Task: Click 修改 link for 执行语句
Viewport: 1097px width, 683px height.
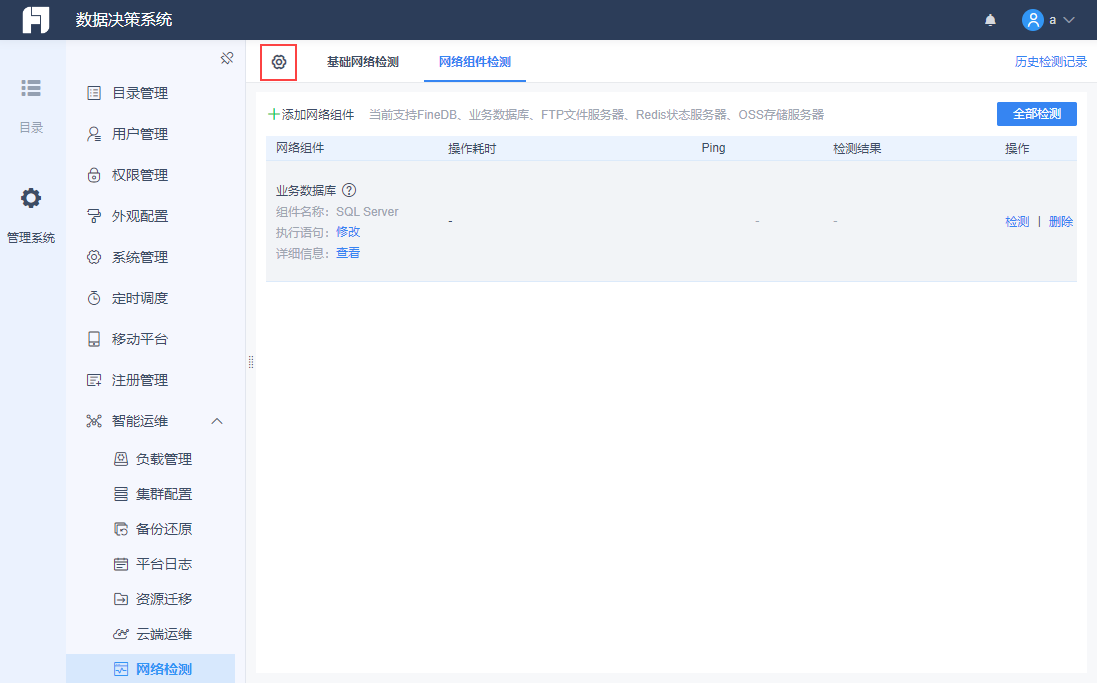Action: click(348, 232)
